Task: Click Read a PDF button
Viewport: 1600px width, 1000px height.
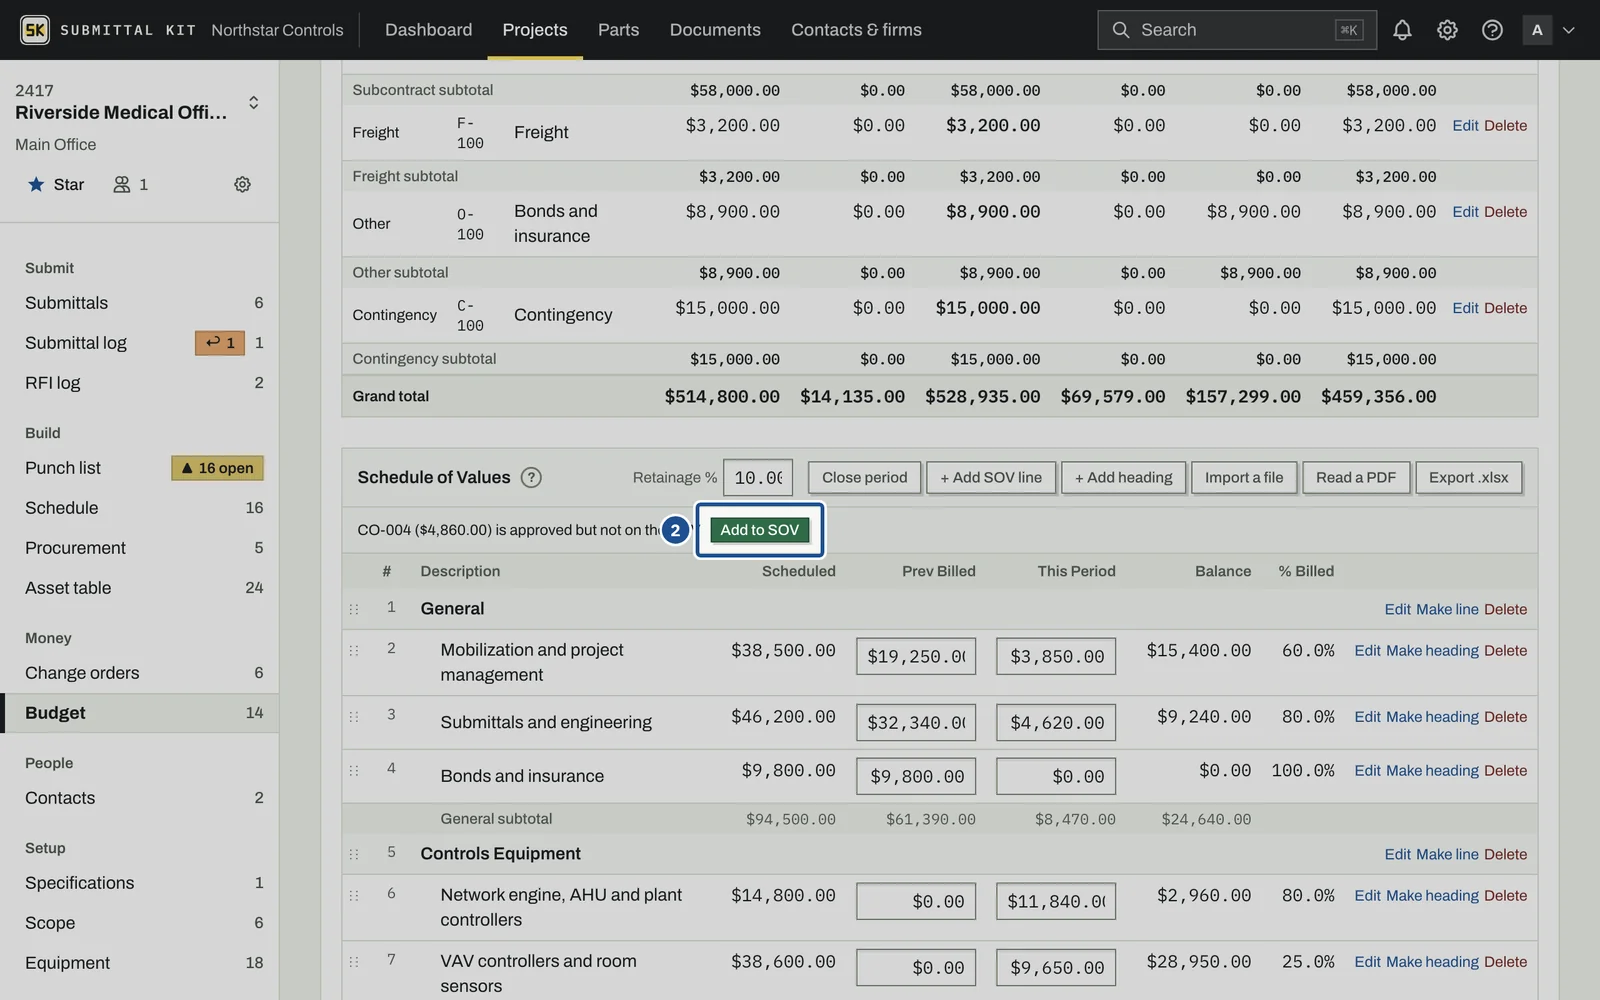Action: pyautogui.click(x=1356, y=478)
